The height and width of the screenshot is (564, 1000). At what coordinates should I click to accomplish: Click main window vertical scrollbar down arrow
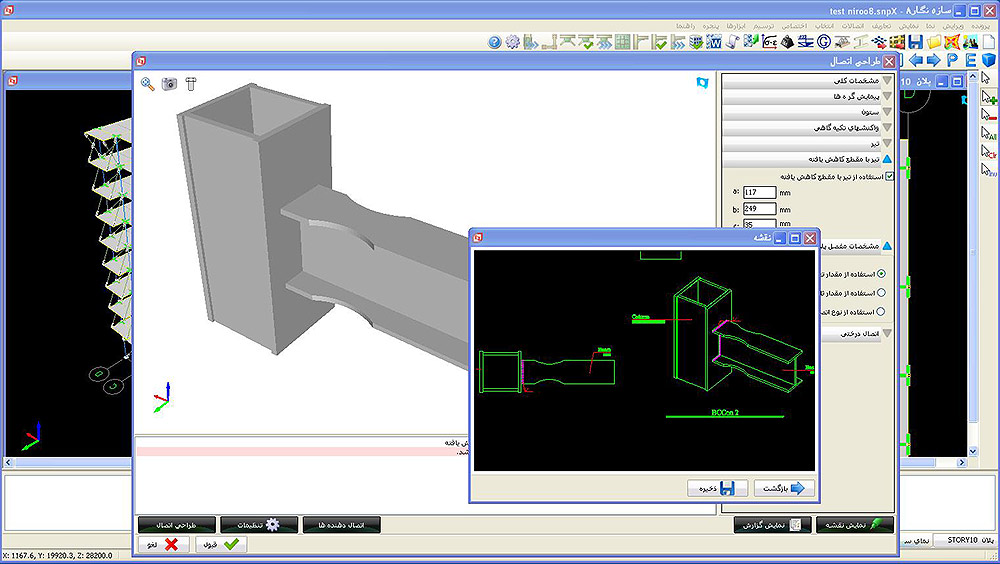(x=973, y=451)
